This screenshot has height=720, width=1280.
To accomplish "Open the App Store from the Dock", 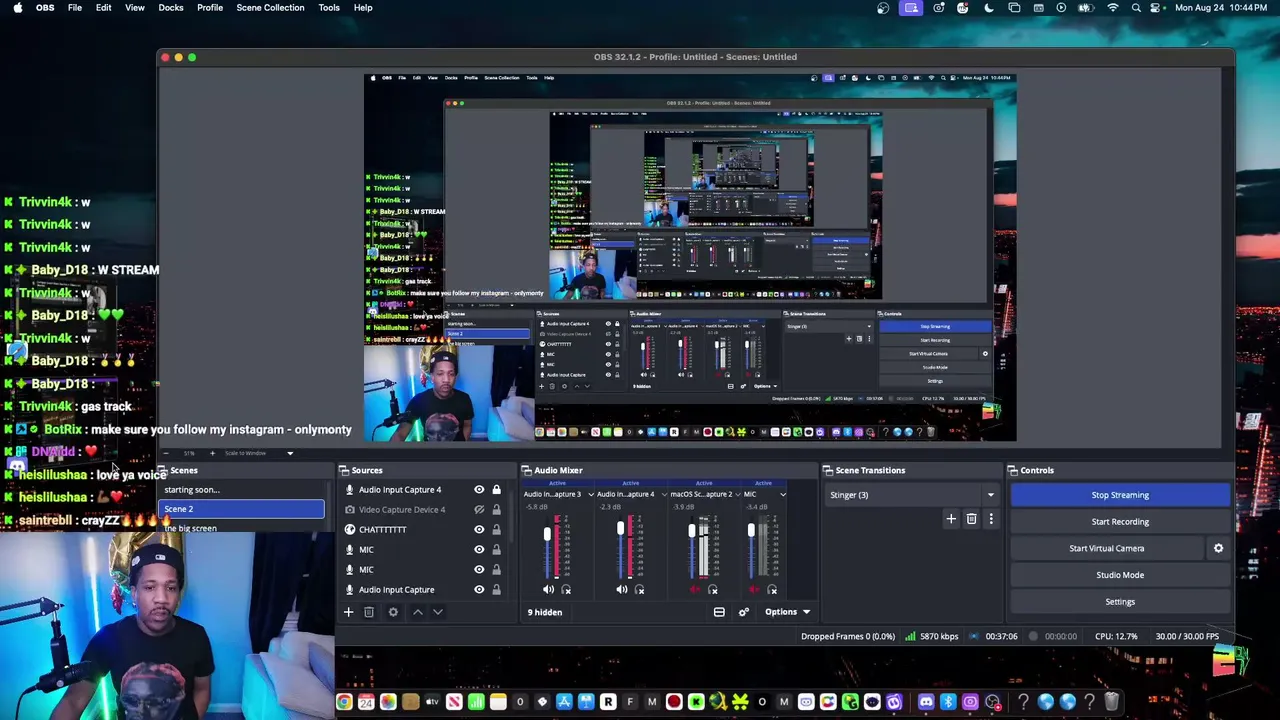I will pos(564,702).
